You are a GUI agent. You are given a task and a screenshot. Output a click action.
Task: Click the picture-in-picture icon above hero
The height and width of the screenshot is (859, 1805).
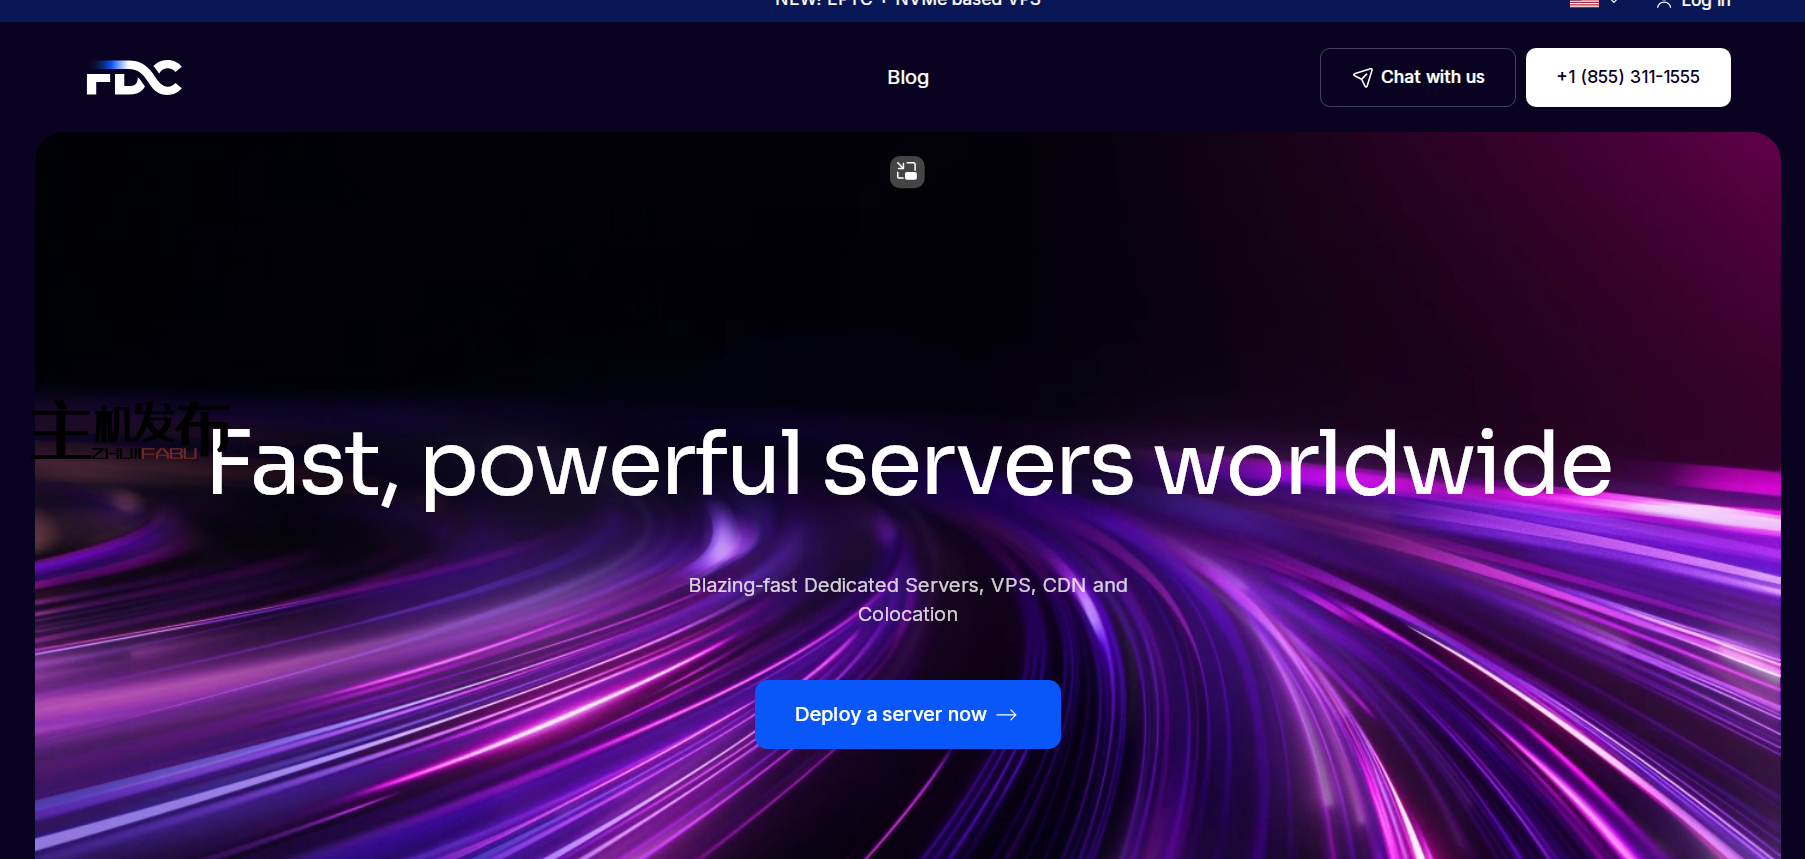tap(907, 172)
